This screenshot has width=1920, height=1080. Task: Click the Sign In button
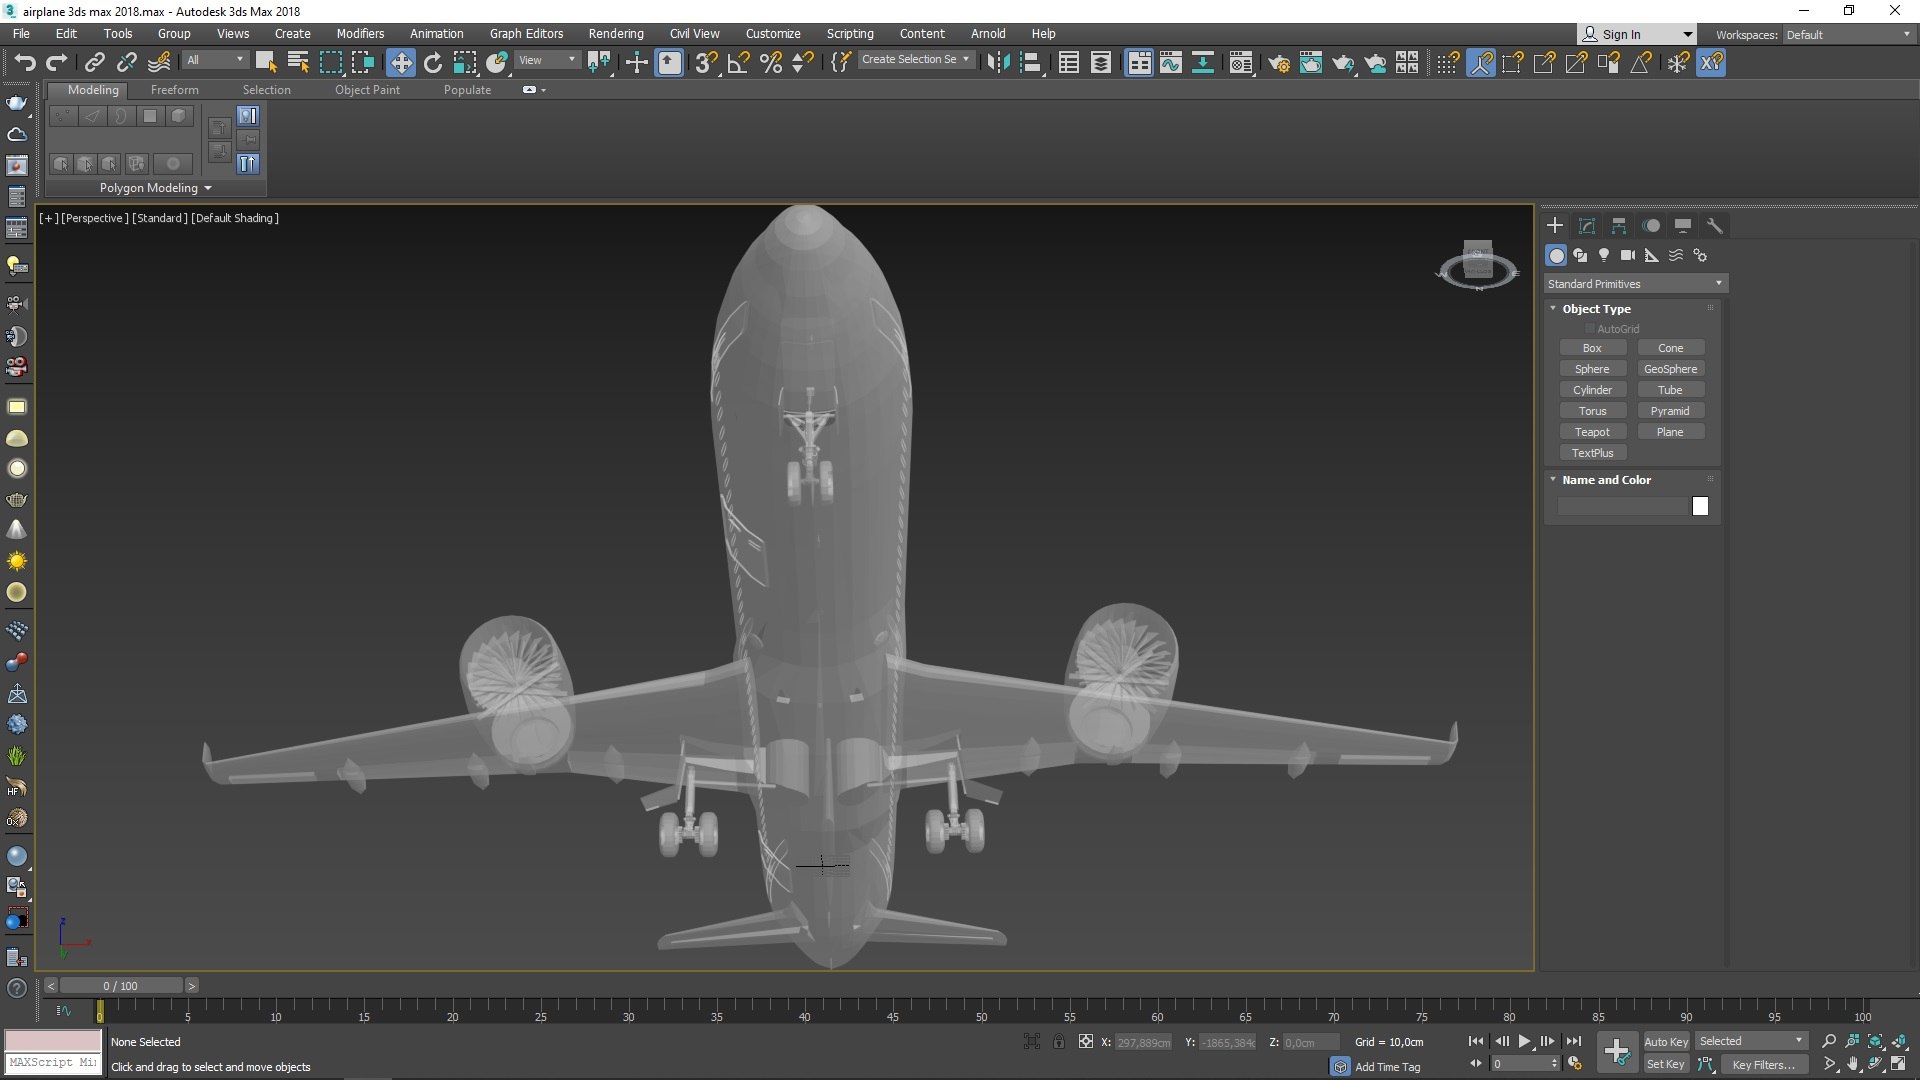point(1636,34)
